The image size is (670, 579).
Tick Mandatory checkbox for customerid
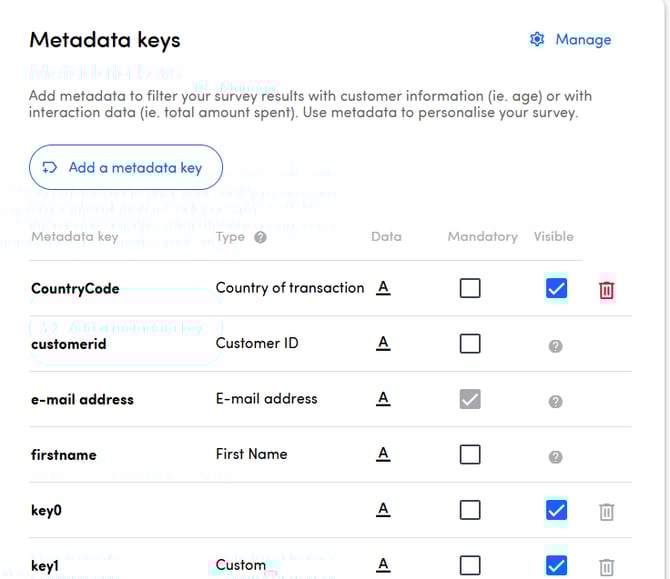[470, 344]
